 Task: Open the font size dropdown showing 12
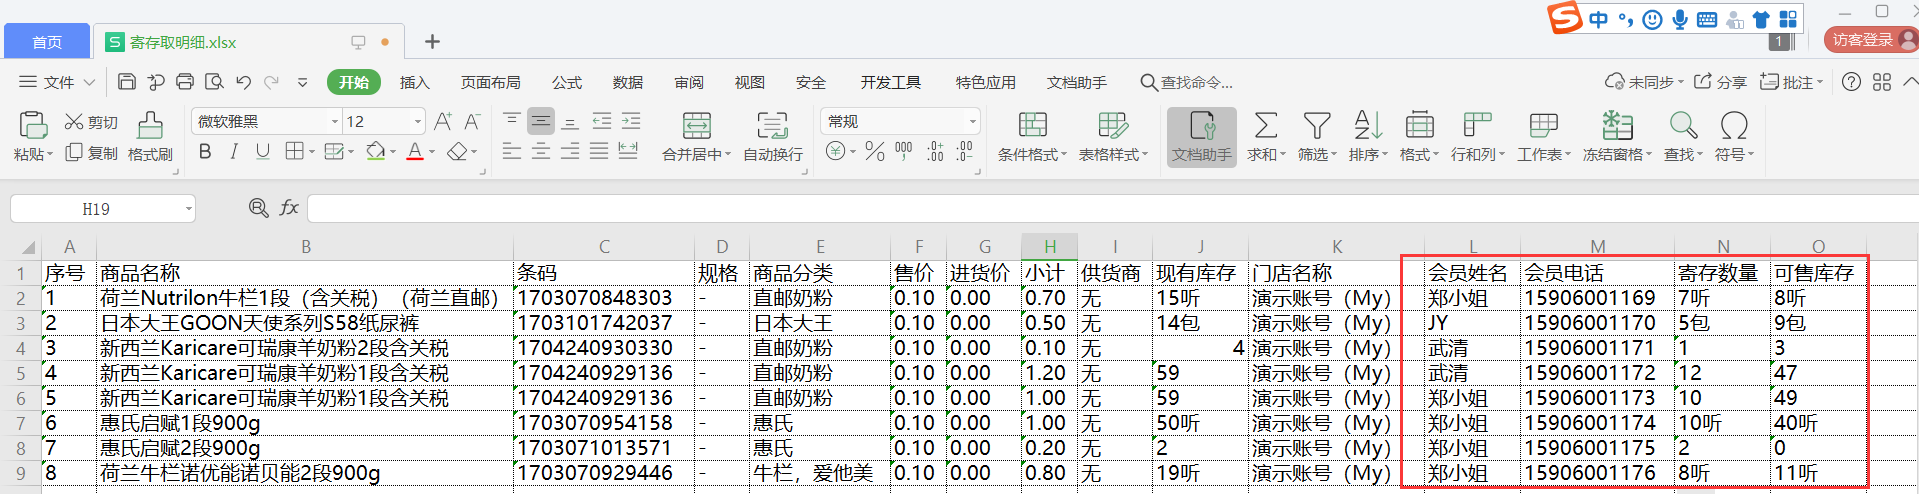pyautogui.click(x=418, y=122)
